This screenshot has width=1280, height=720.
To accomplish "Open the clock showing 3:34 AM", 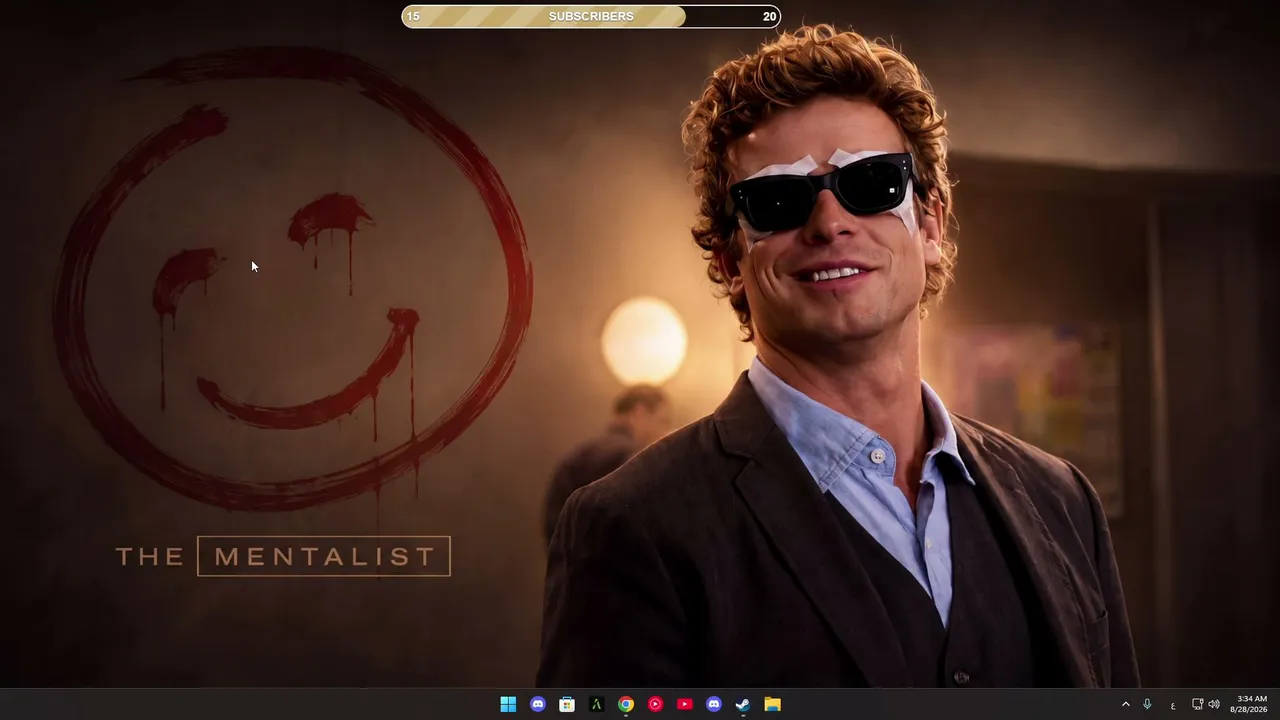I will pos(1249,704).
